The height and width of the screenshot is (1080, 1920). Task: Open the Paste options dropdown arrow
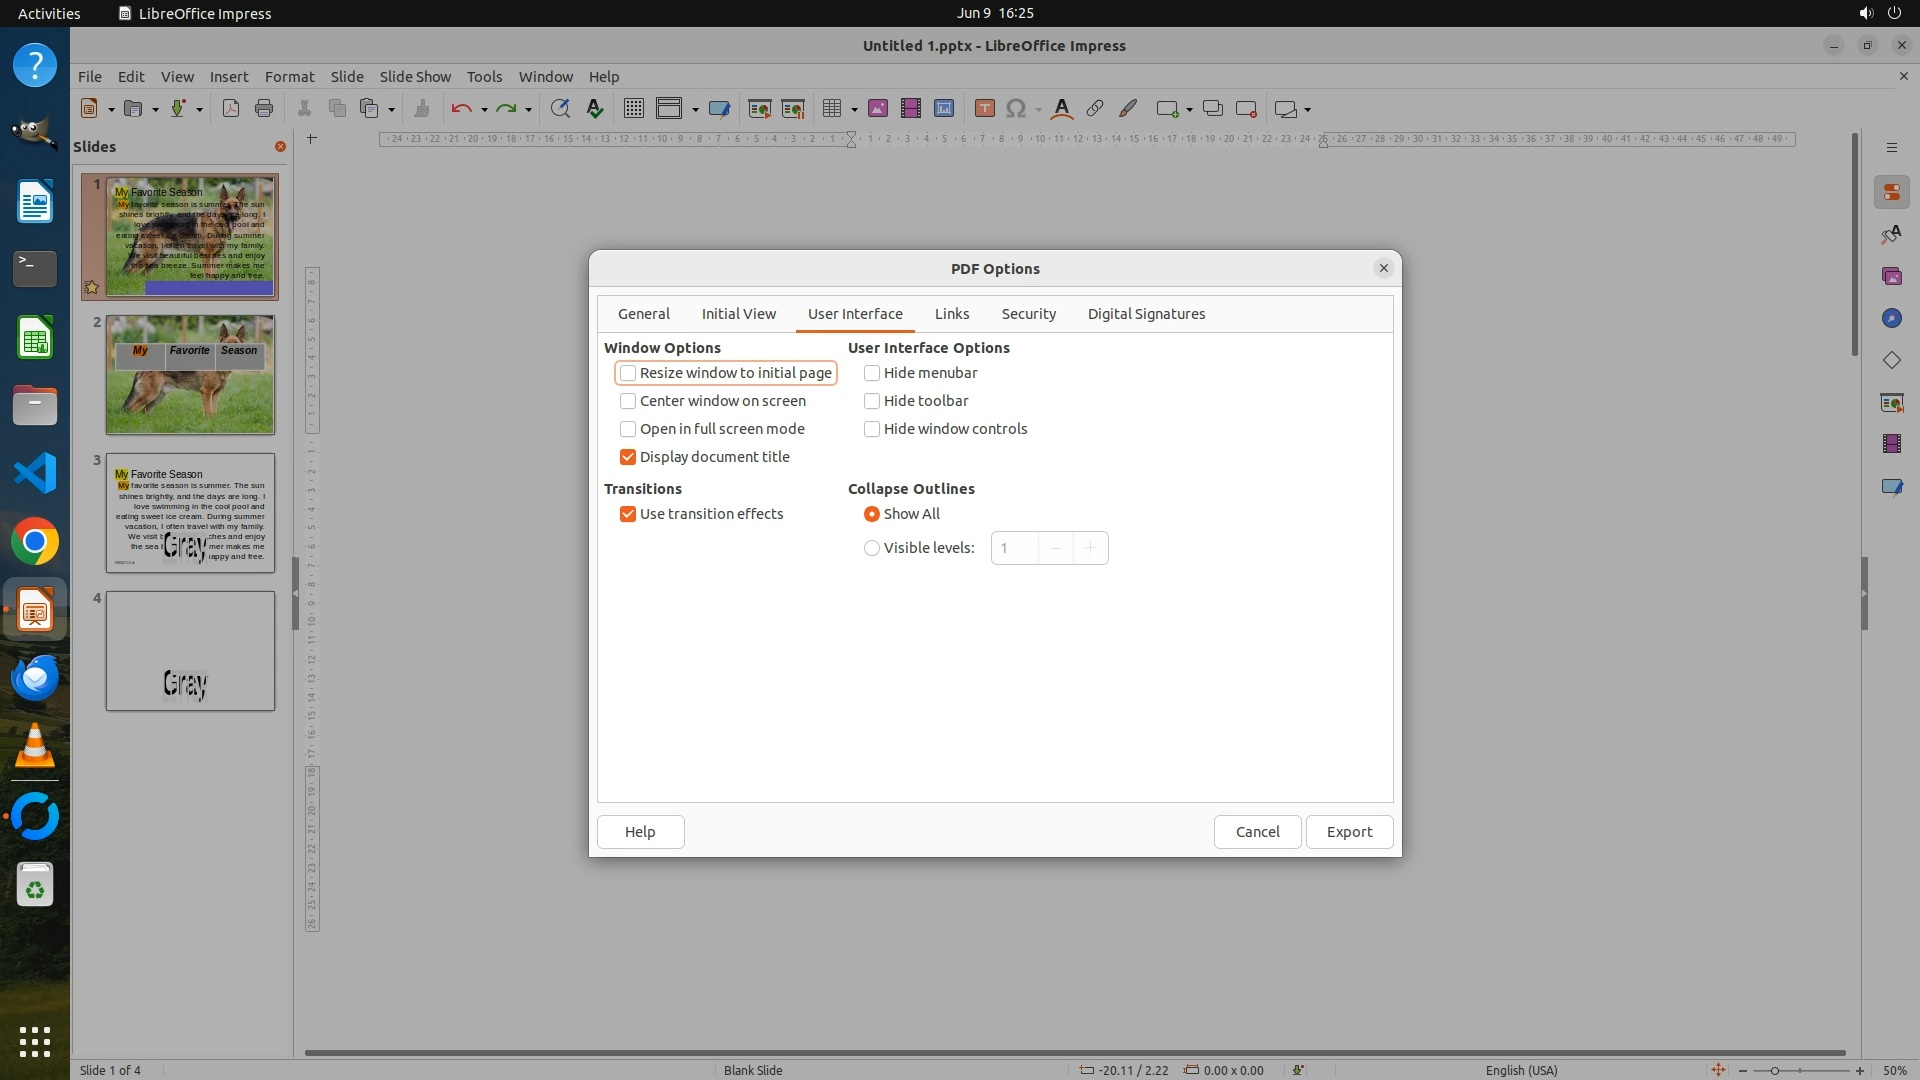tap(391, 110)
